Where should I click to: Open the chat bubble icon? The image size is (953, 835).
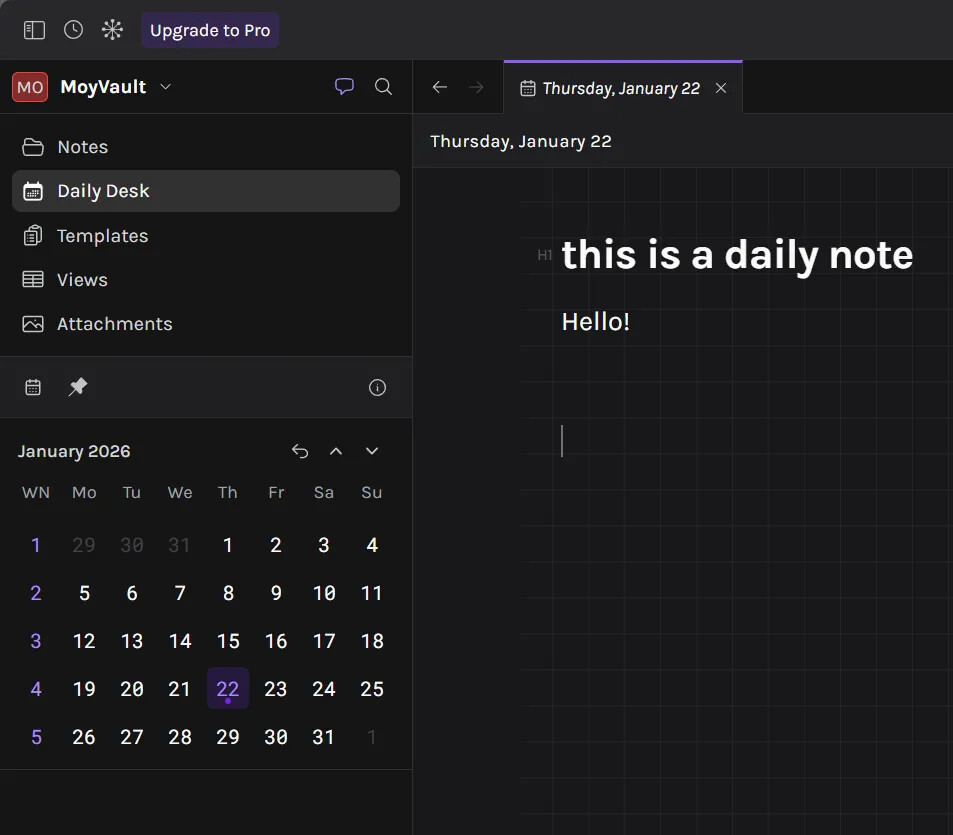click(x=344, y=87)
